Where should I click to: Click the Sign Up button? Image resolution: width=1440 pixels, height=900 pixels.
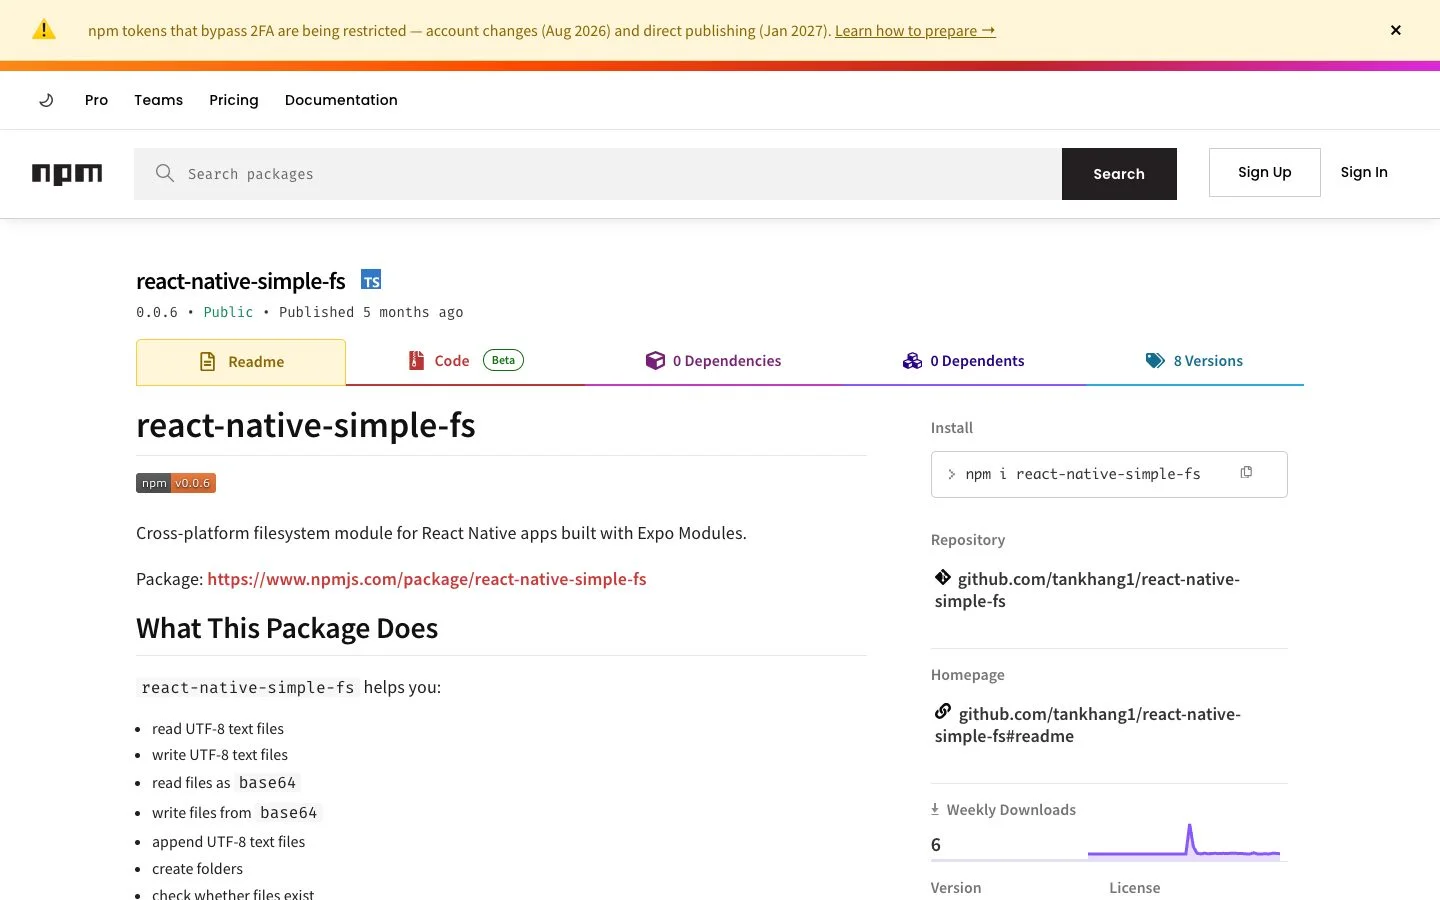pyautogui.click(x=1264, y=172)
